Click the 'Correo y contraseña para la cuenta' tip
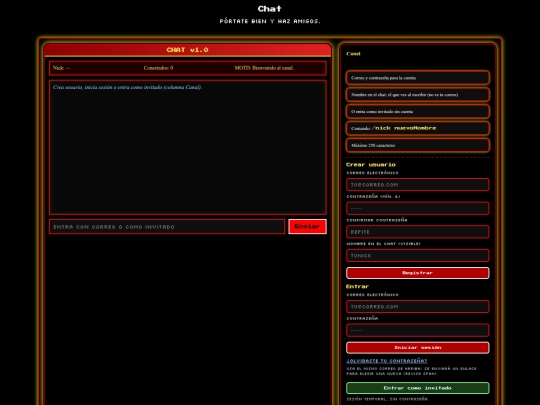Screen dimensions: 540x405 [x=417, y=78]
